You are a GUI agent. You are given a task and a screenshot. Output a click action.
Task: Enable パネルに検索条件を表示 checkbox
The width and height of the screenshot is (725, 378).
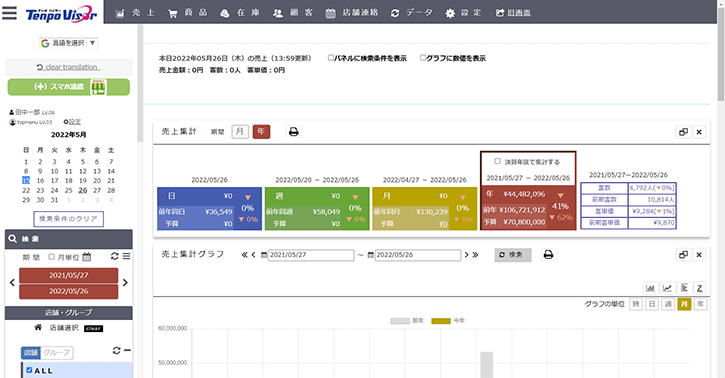(x=331, y=58)
